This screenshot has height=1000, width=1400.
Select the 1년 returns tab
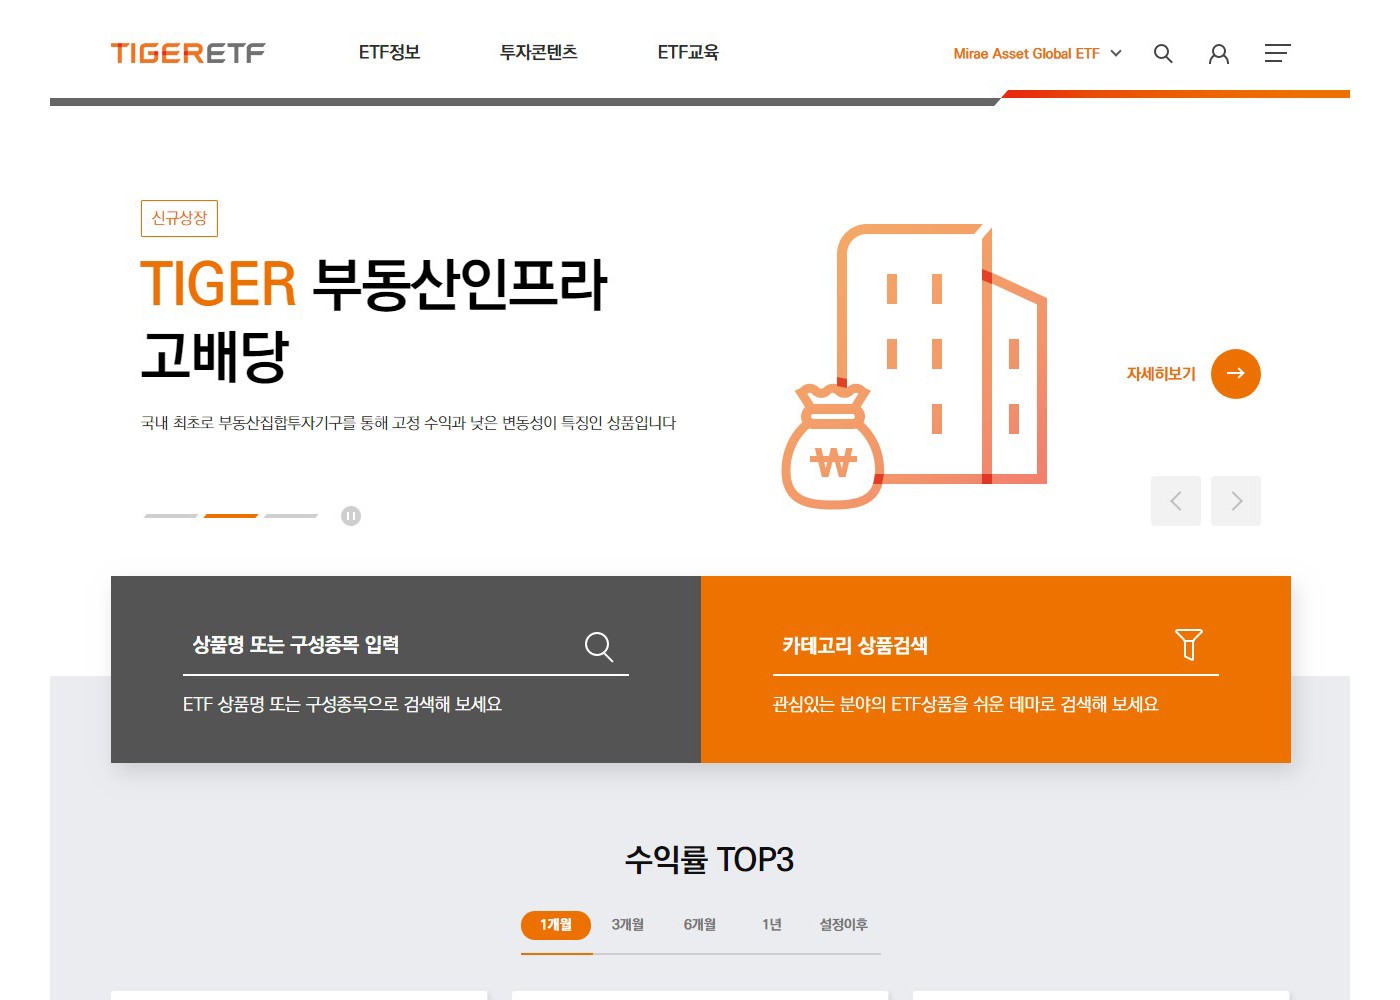(772, 925)
